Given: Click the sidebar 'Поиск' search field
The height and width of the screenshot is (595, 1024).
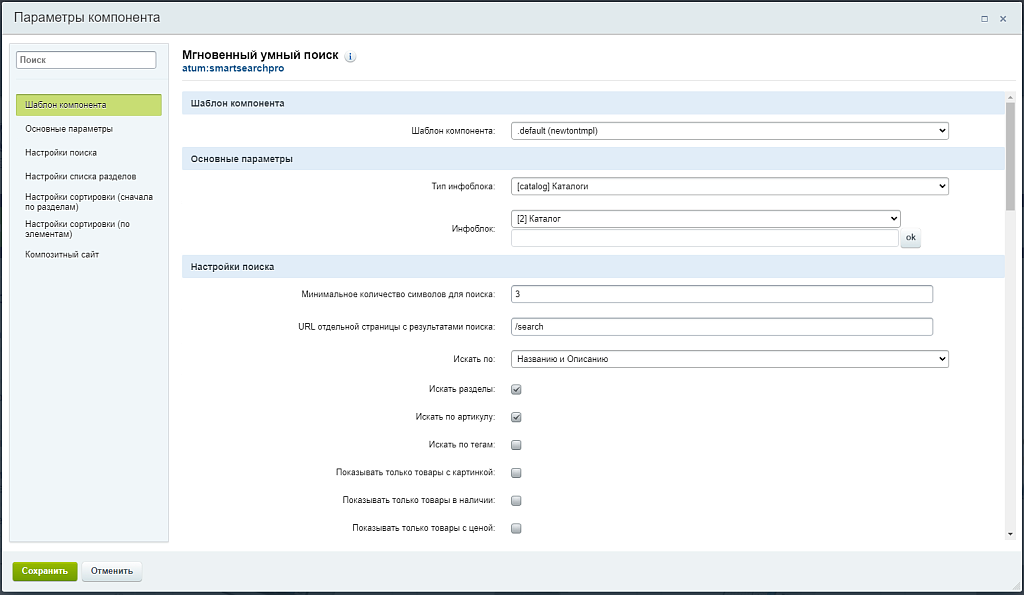Looking at the screenshot, I should [87, 60].
